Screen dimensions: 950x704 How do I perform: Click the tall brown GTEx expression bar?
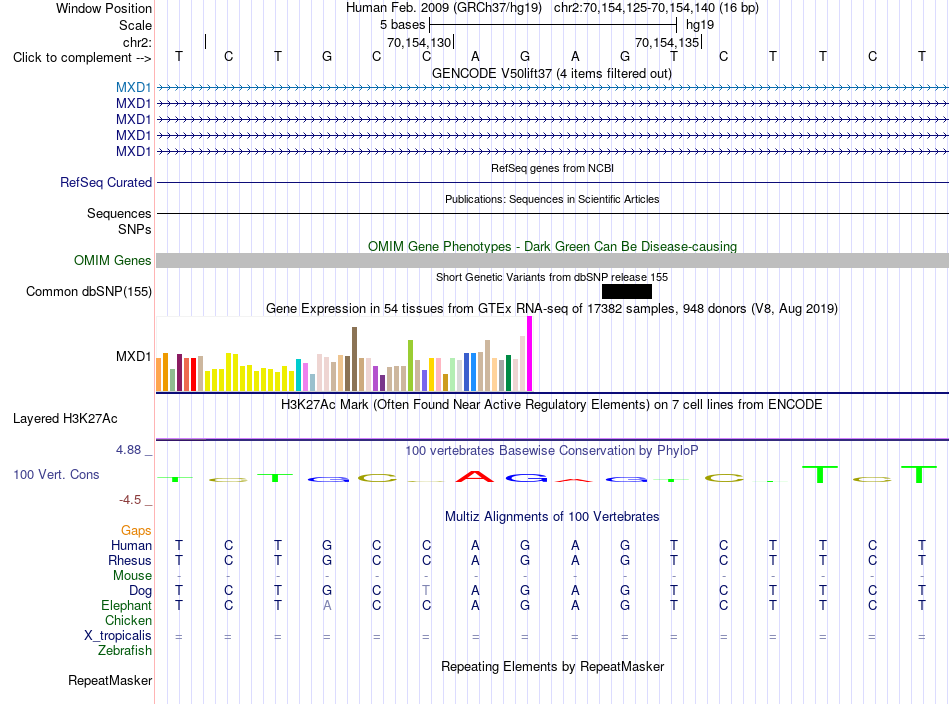click(x=354, y=359)
